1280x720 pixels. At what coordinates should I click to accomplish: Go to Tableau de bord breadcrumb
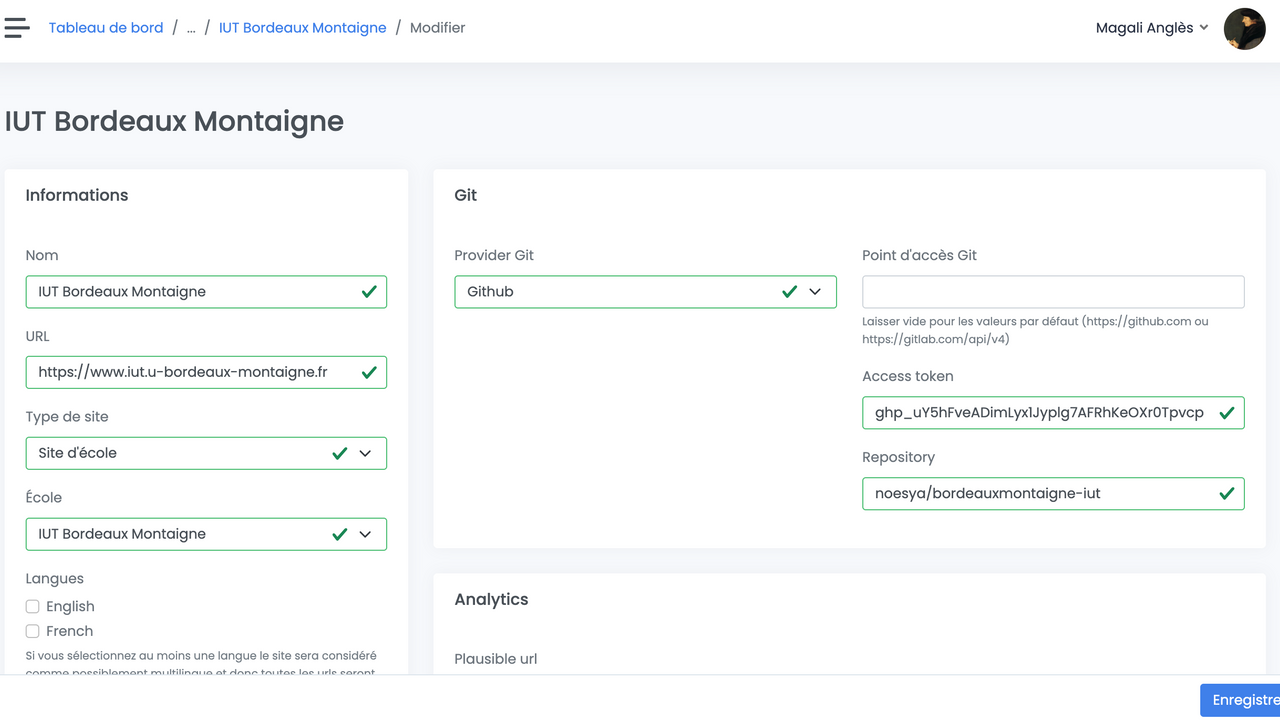click(106, 28)
